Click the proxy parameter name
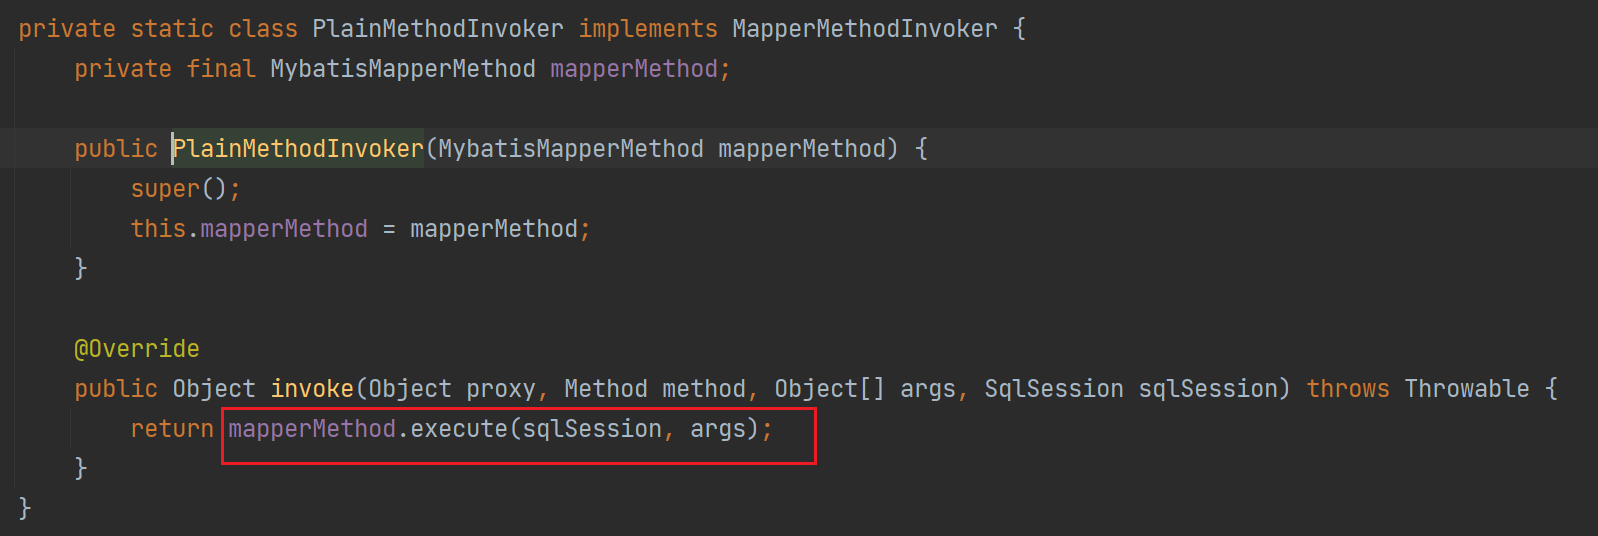Image resolution: width=1598 pixels, height=536 pixels. tap(501, 389)
